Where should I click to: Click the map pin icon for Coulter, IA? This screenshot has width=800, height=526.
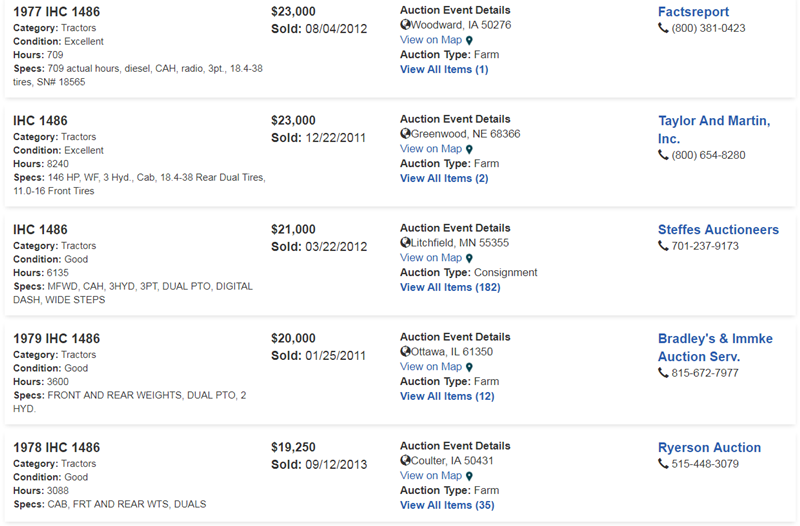click(x=469, y=477)
